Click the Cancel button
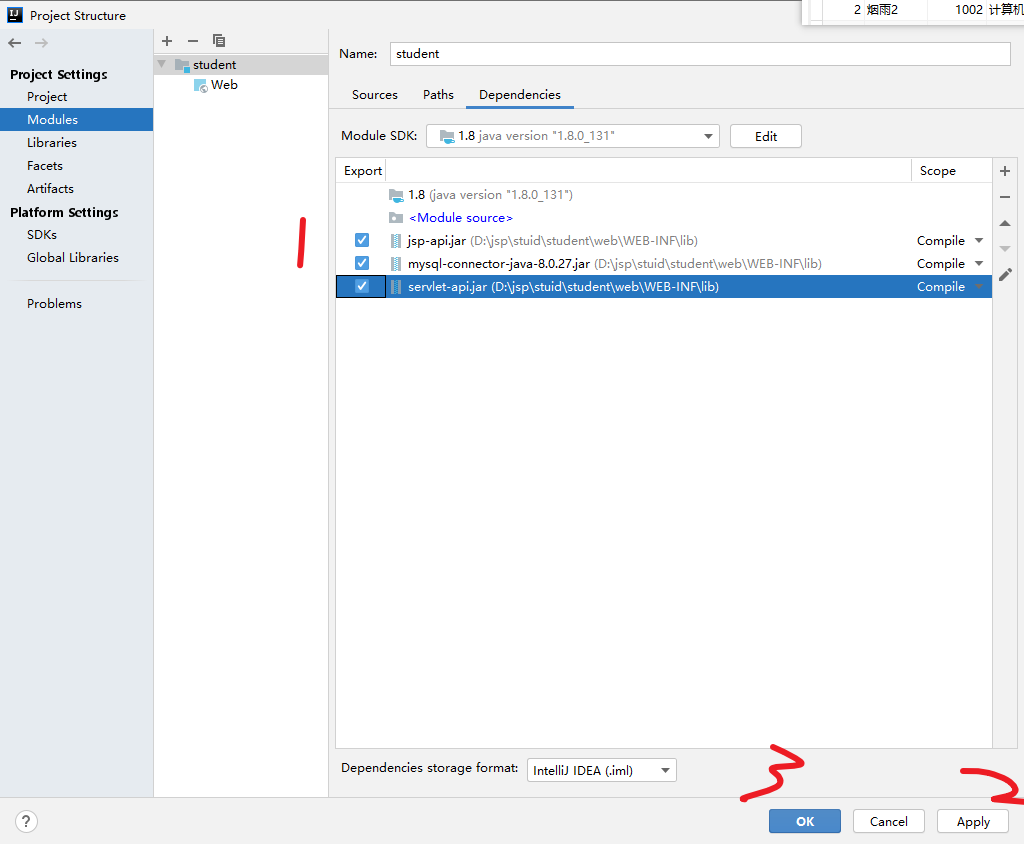 click(x=889, y=821)
